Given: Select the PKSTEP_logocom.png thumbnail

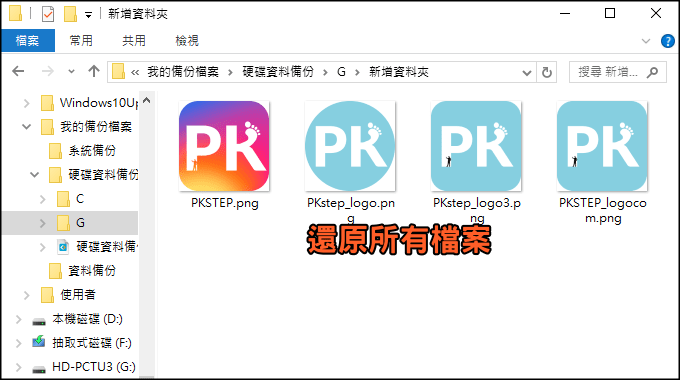Looking at the screenshot, I should (x=602, y=146).
